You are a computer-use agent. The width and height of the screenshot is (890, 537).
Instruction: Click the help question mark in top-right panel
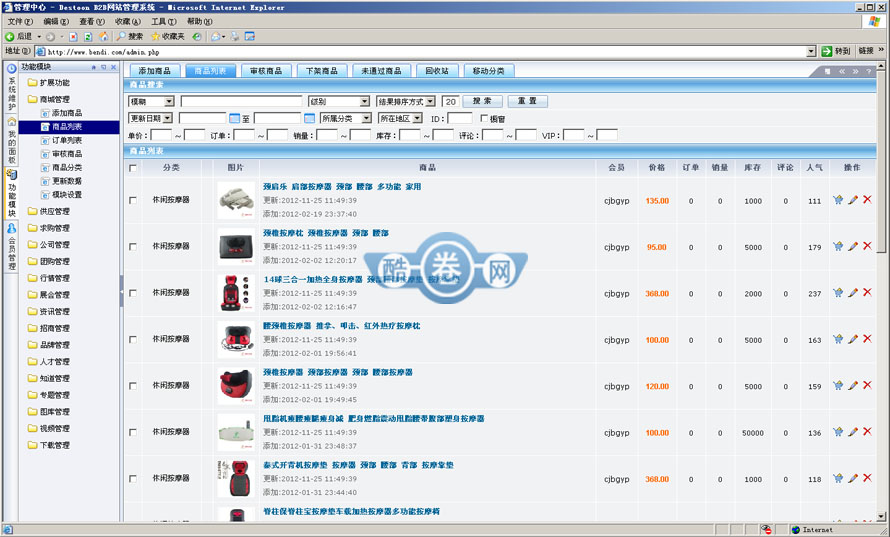868,72
